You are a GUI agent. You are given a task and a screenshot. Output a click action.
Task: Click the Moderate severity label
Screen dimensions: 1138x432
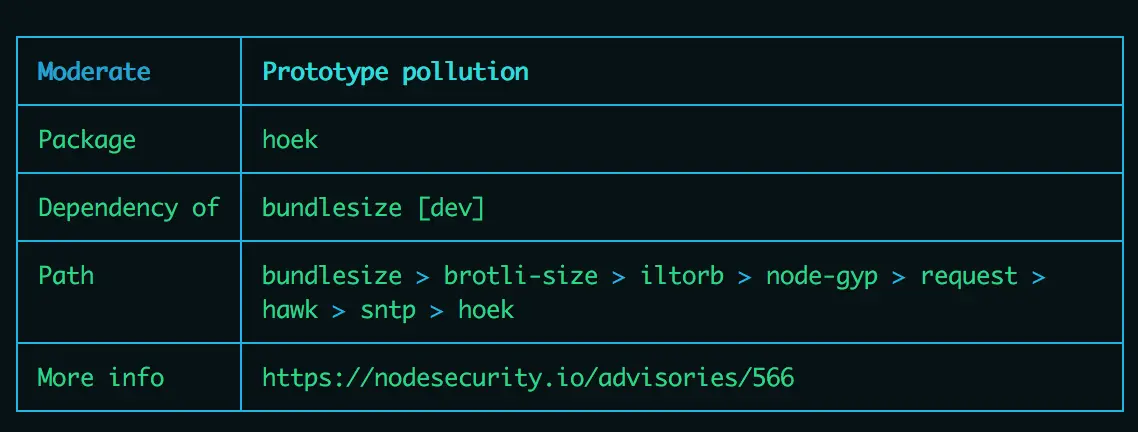point(94,72)
